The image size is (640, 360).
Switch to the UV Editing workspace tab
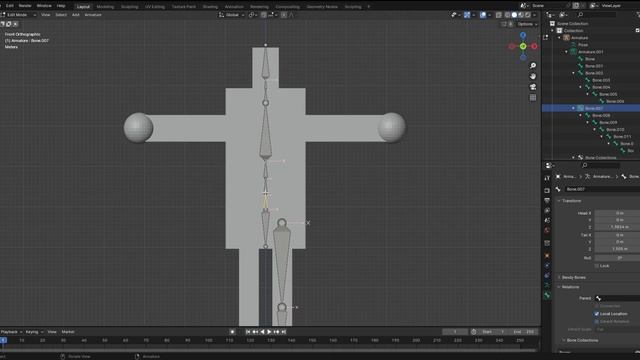click(155, 7)
